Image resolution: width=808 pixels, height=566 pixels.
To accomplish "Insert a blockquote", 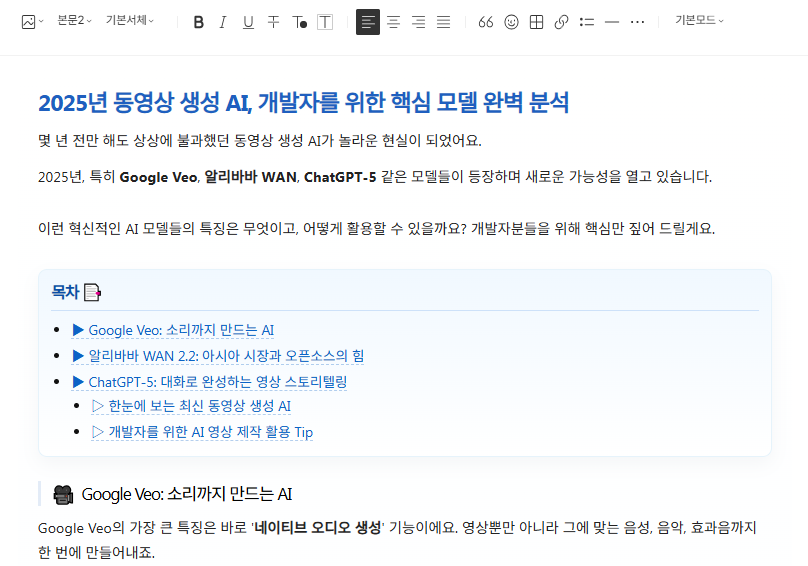I will click(x=486, y=22).
